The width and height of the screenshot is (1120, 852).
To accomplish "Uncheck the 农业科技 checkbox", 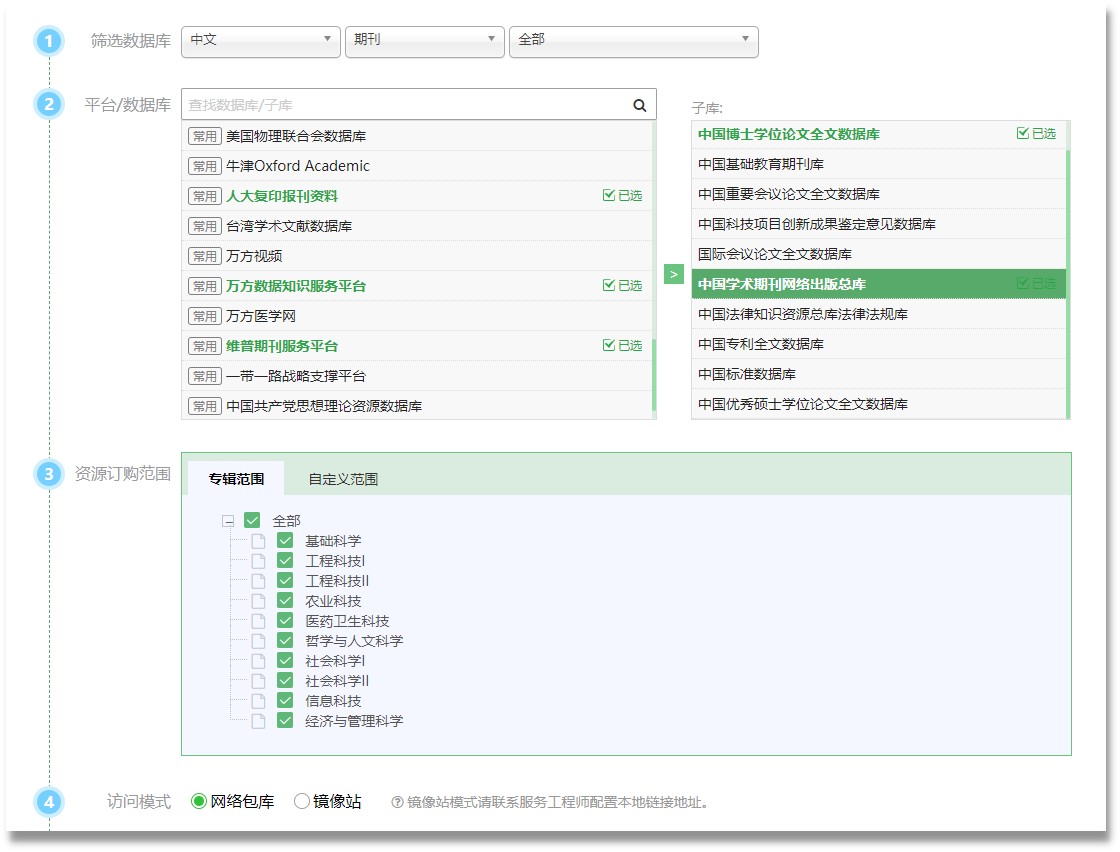I will 285,600.
